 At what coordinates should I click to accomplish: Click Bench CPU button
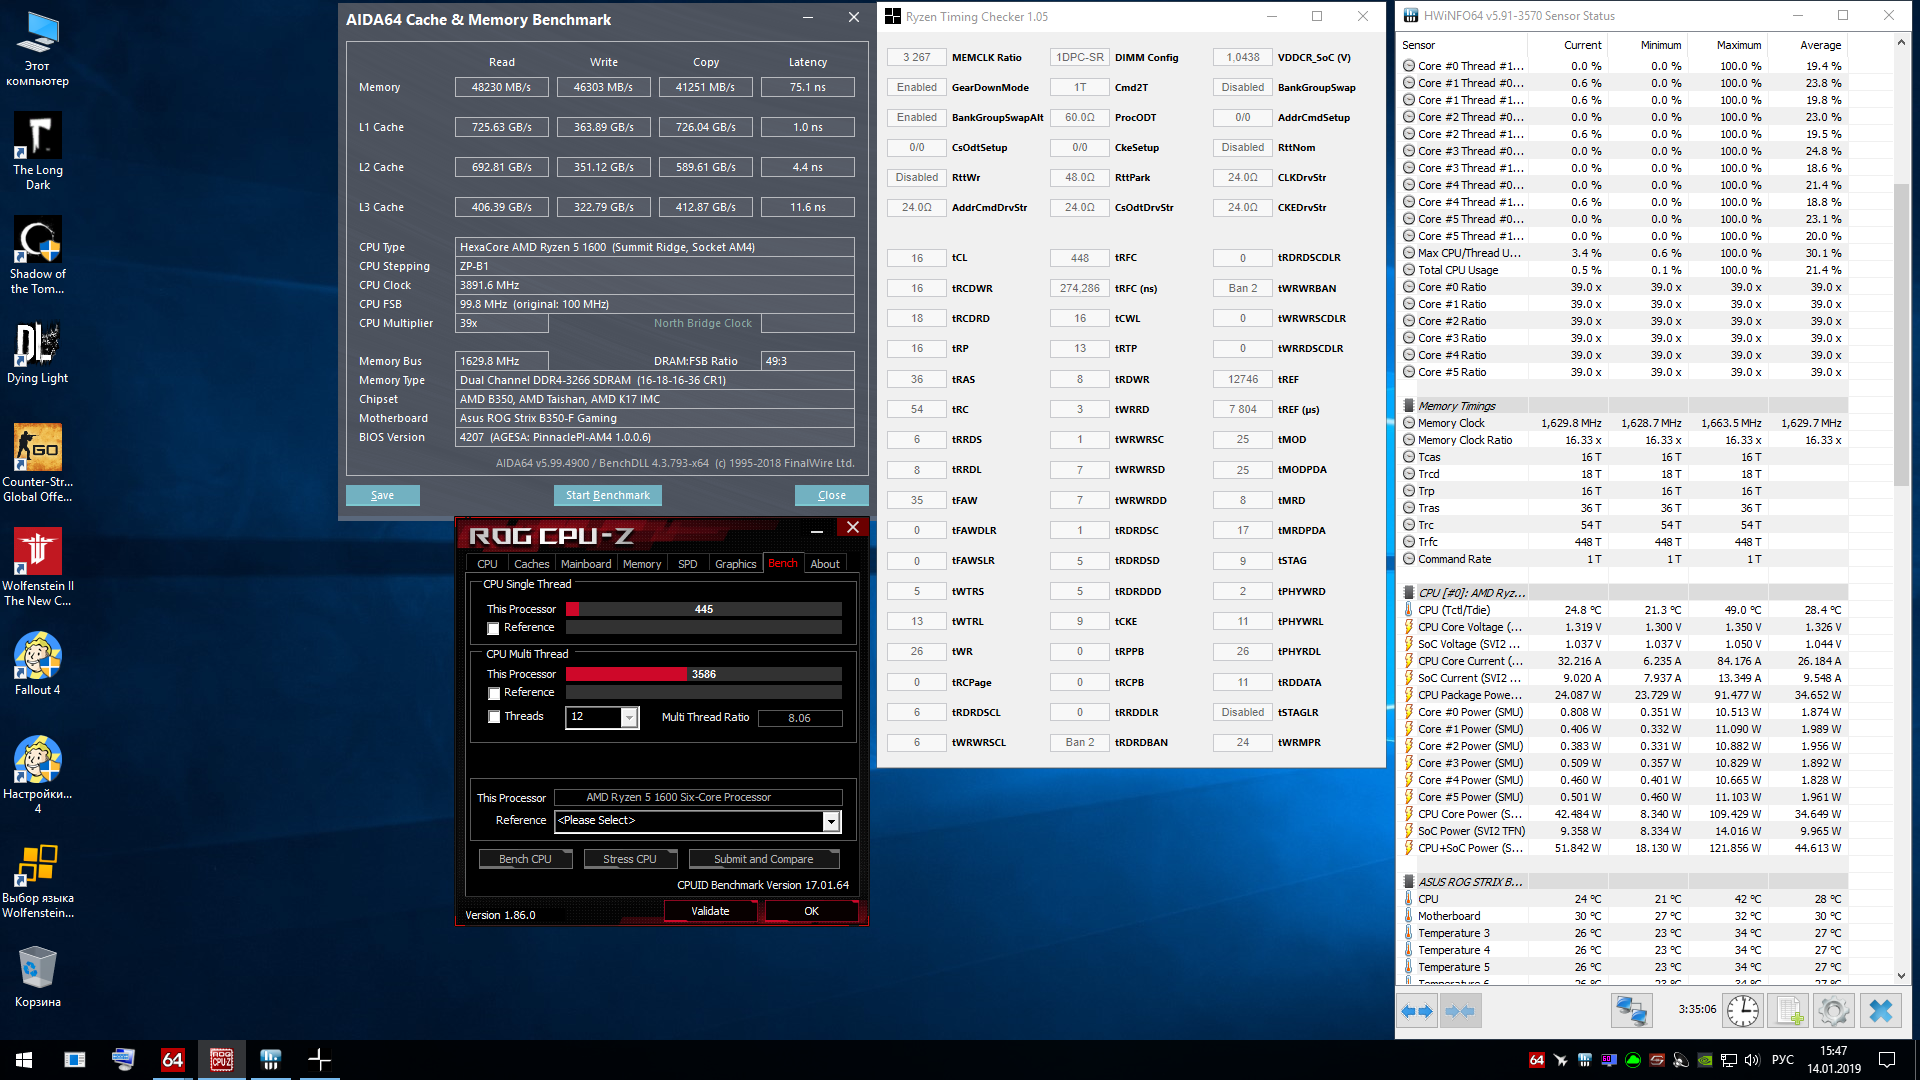tap(525, 859)
